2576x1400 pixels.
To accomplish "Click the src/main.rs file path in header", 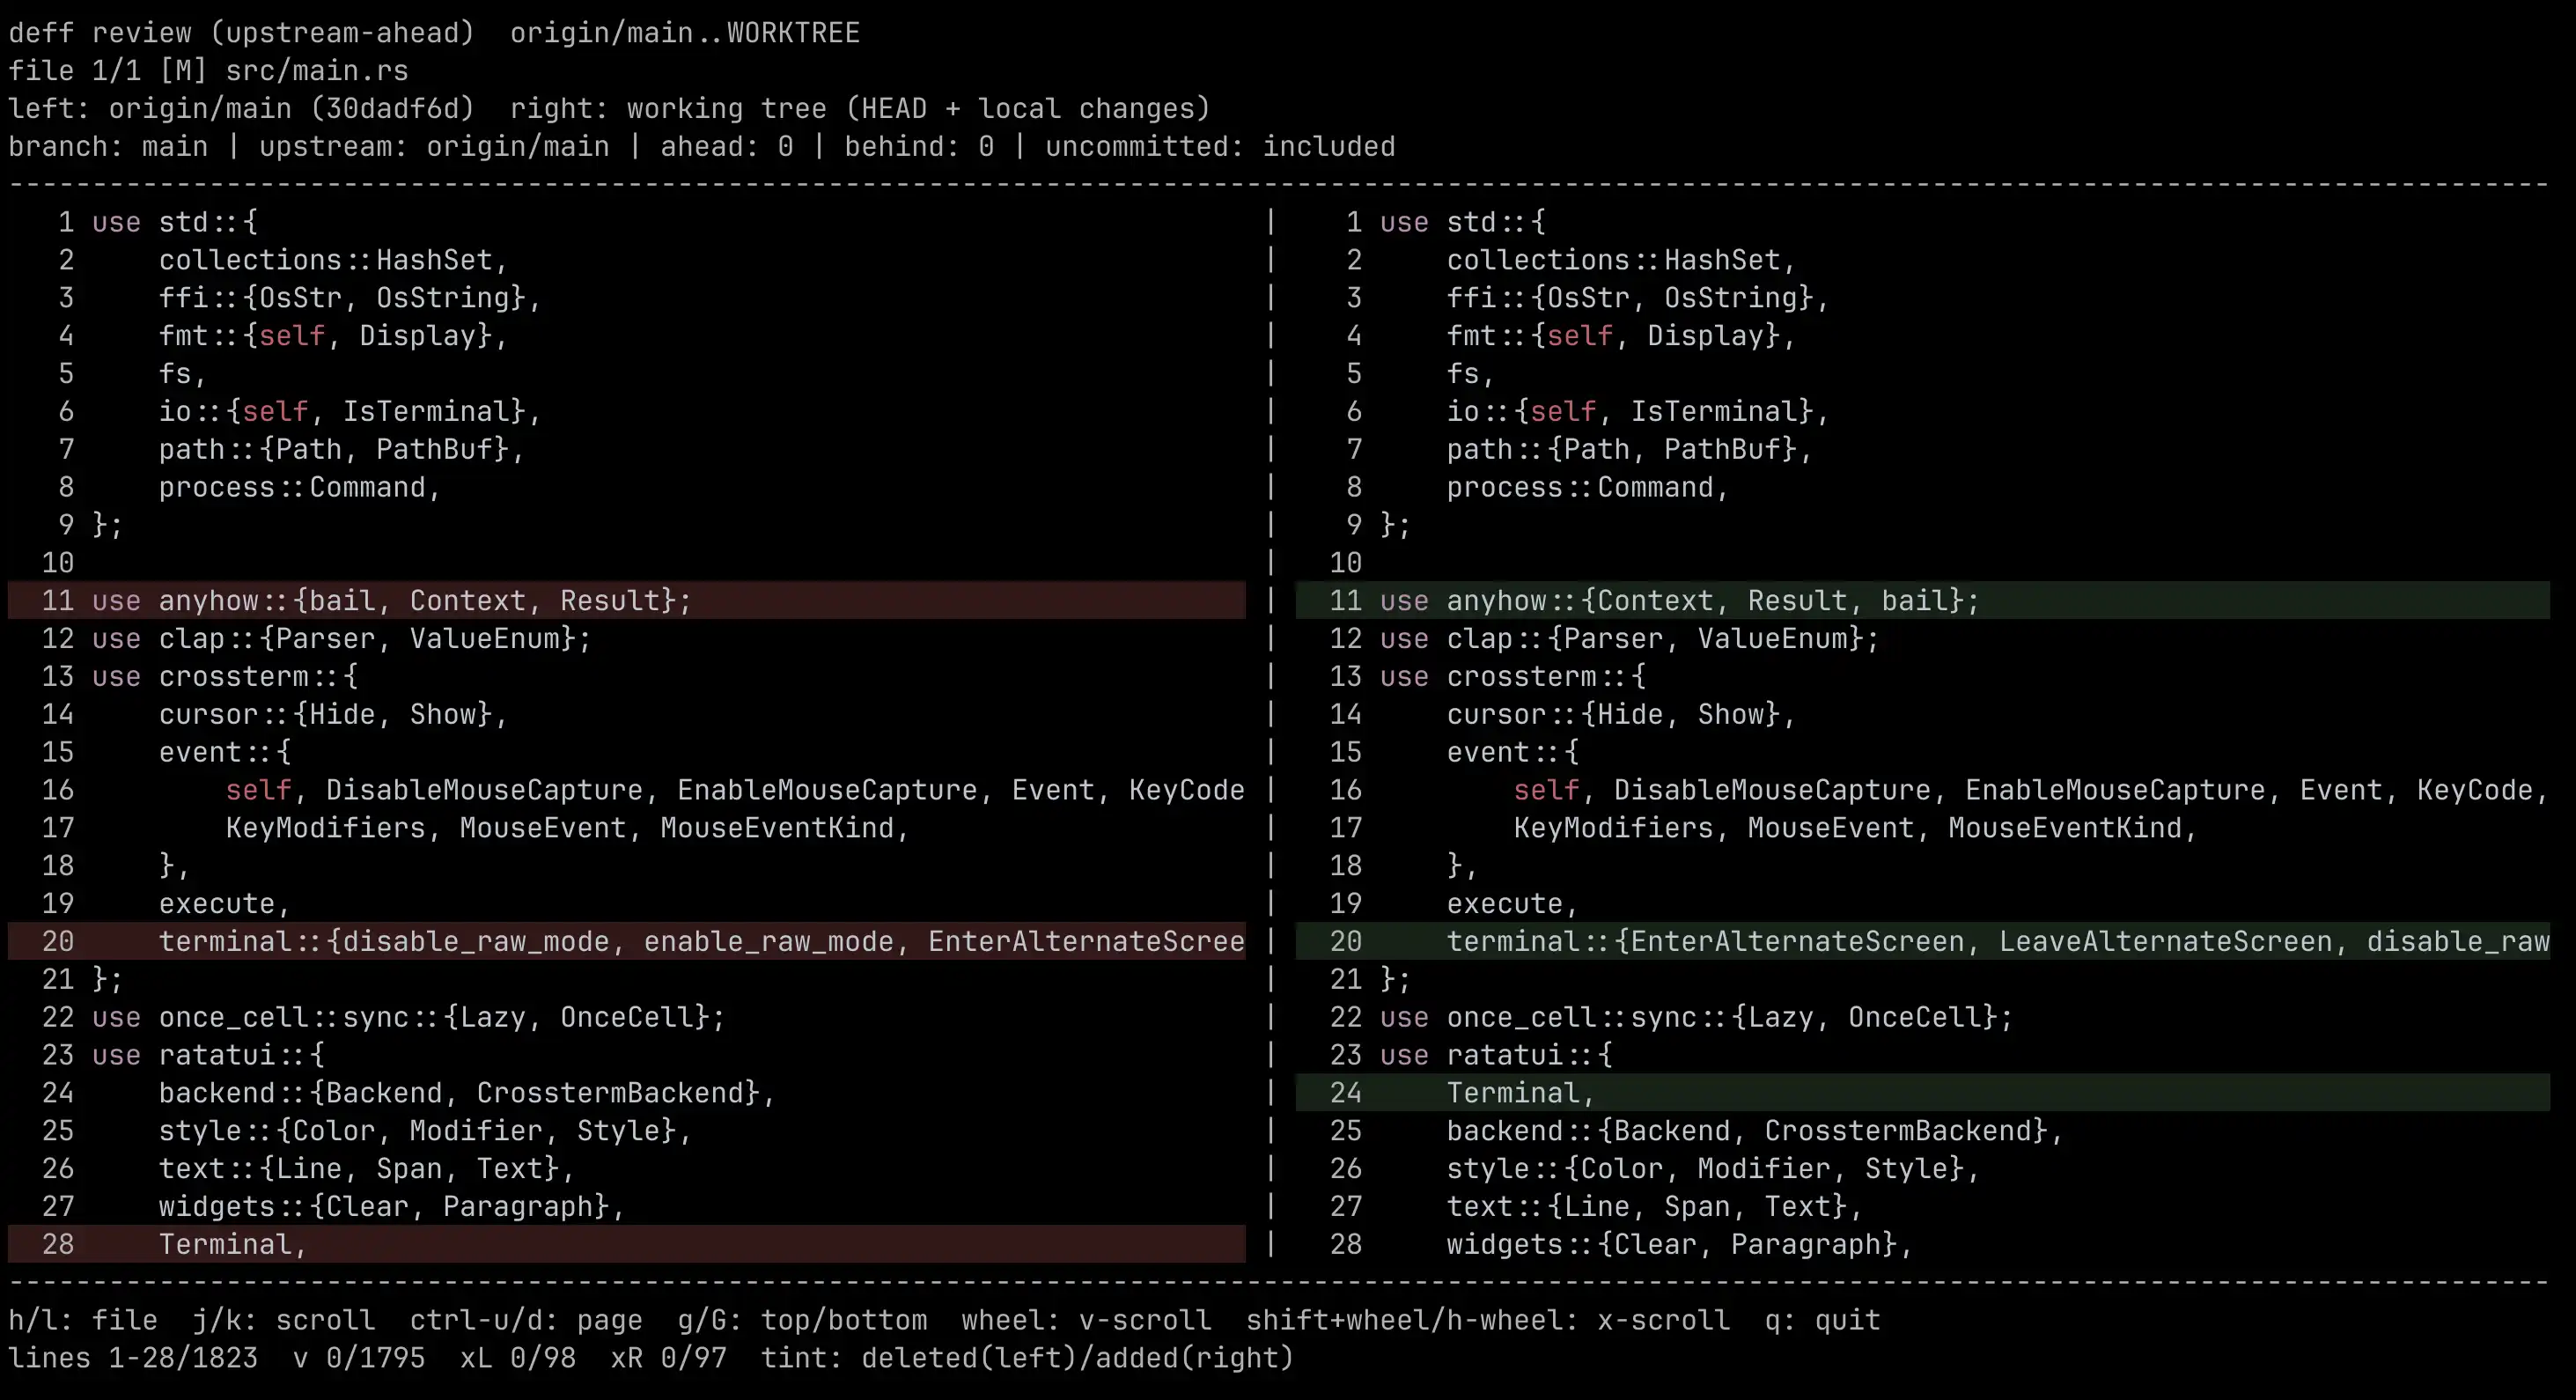I will click(x=316, y=71).
